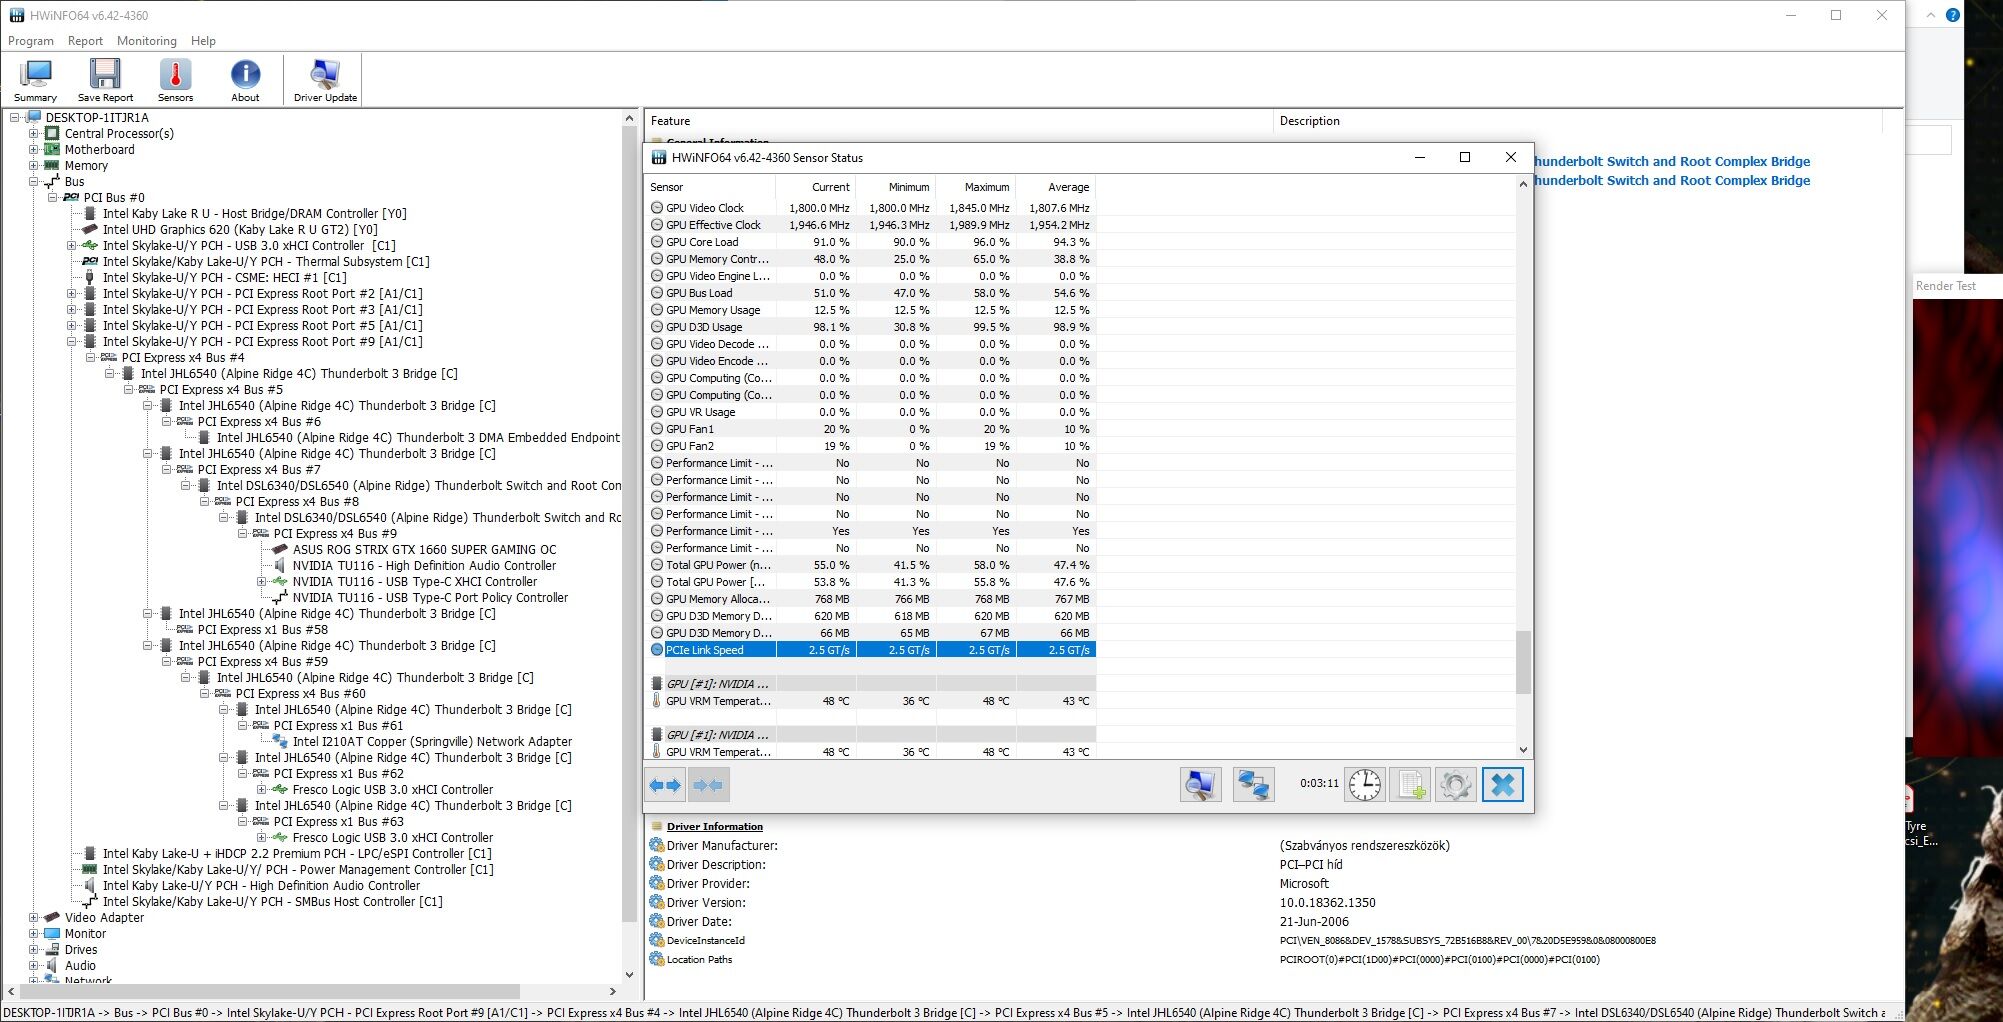Image resolution: width=2003 pixels, height=1022 pixels.
Task: Select Intel UHD Graphics 620 tree item
Action: point(240,229)
